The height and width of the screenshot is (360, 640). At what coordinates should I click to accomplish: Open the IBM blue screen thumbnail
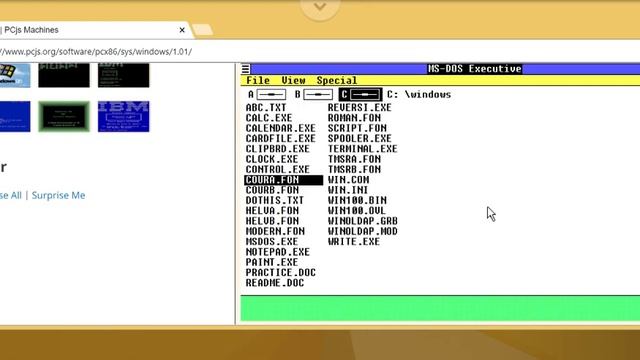pyautogui.click(x=124, y=116)
